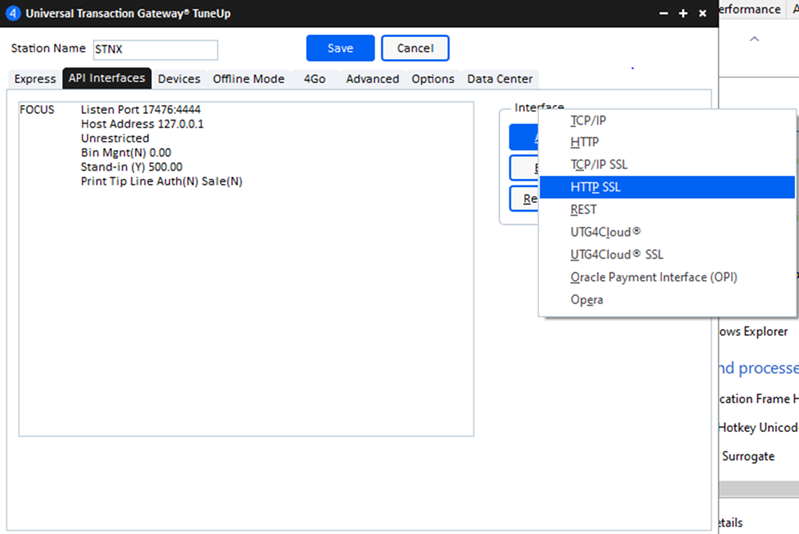799x534 pixels.
Task: Show the Data Center tab
Action: click(500, 79)
